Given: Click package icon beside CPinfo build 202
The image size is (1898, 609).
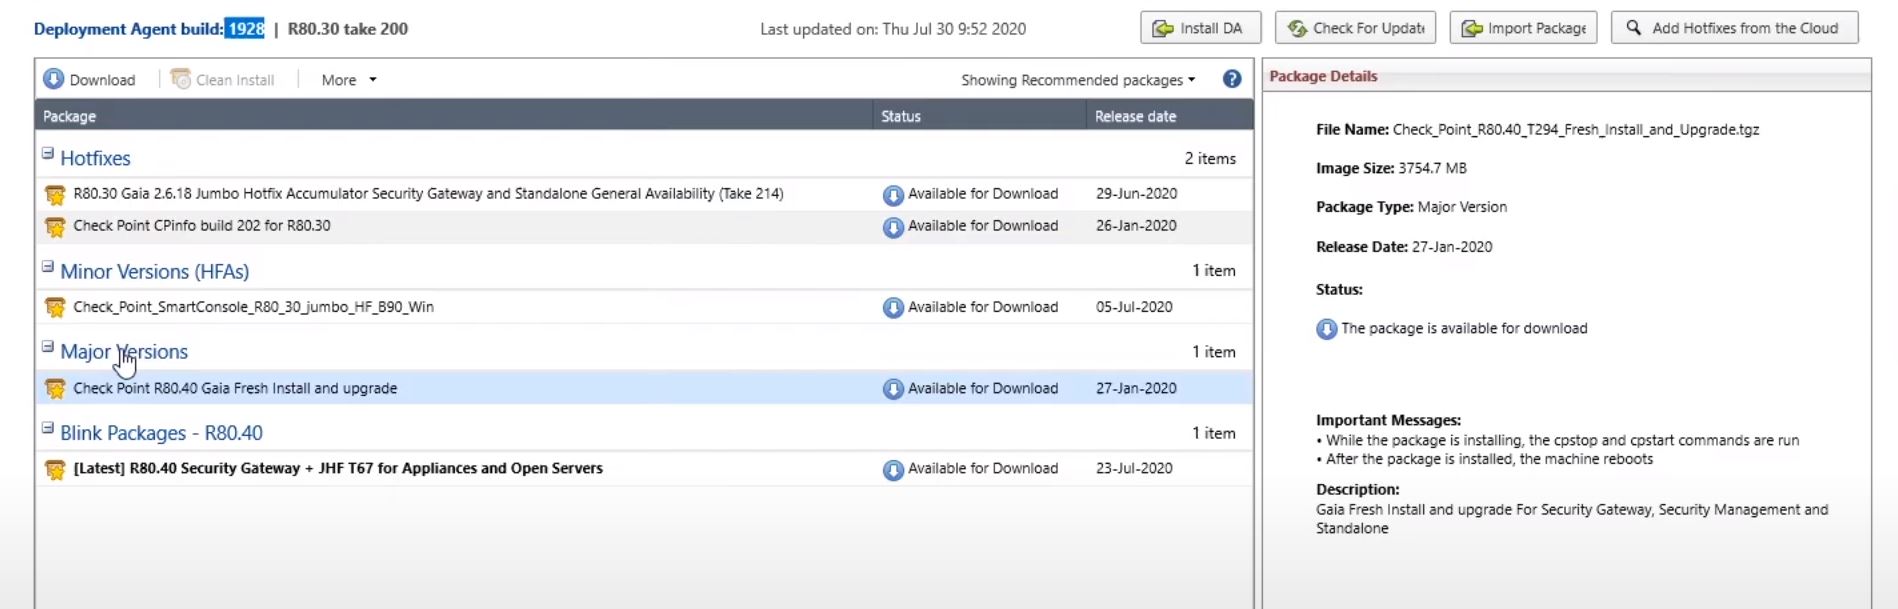Looking at the screenshot, I should [x=55, y=227].
